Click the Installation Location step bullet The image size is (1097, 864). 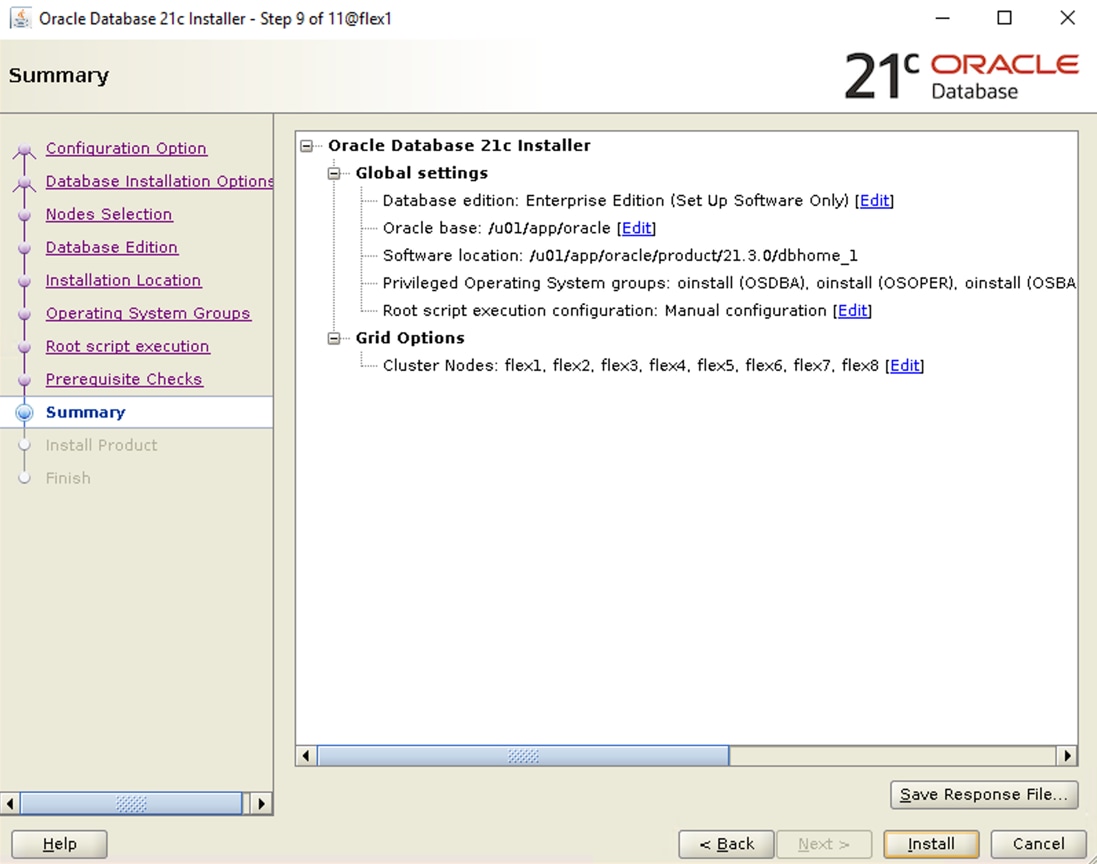(24, 281)
